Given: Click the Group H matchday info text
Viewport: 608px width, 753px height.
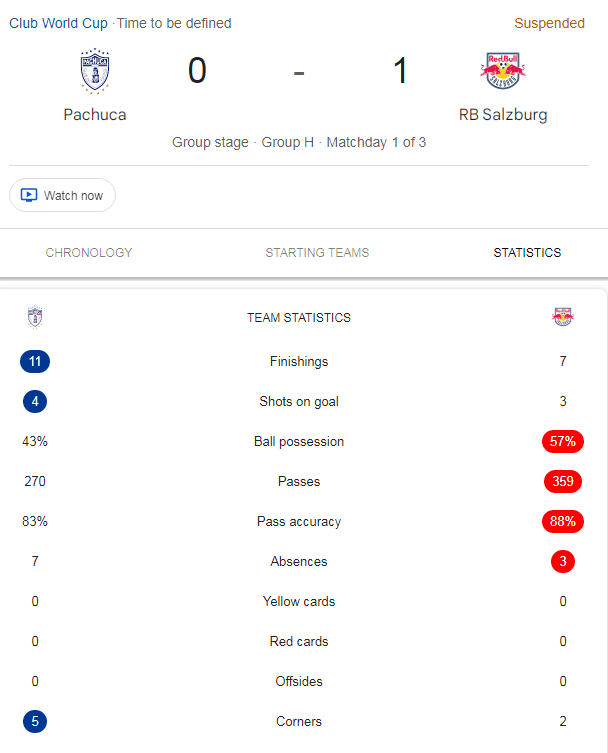Looking at the screenshot, I should coord(299,142).
